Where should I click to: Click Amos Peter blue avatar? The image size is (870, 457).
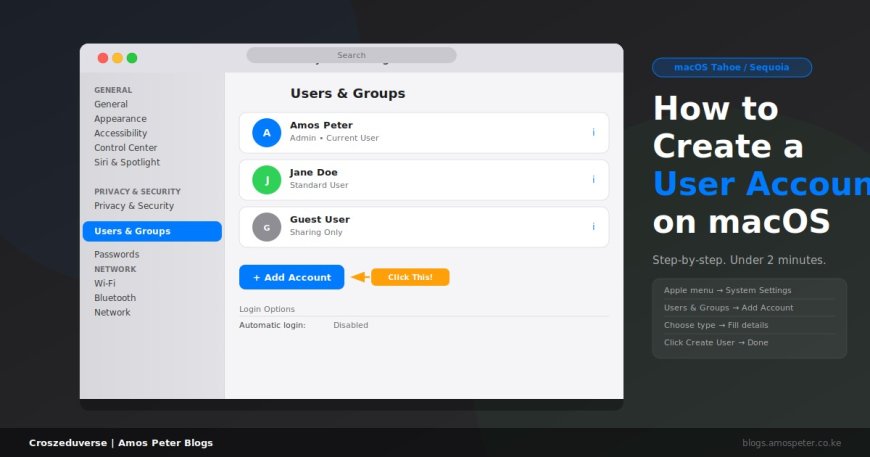tap(266, 133)
